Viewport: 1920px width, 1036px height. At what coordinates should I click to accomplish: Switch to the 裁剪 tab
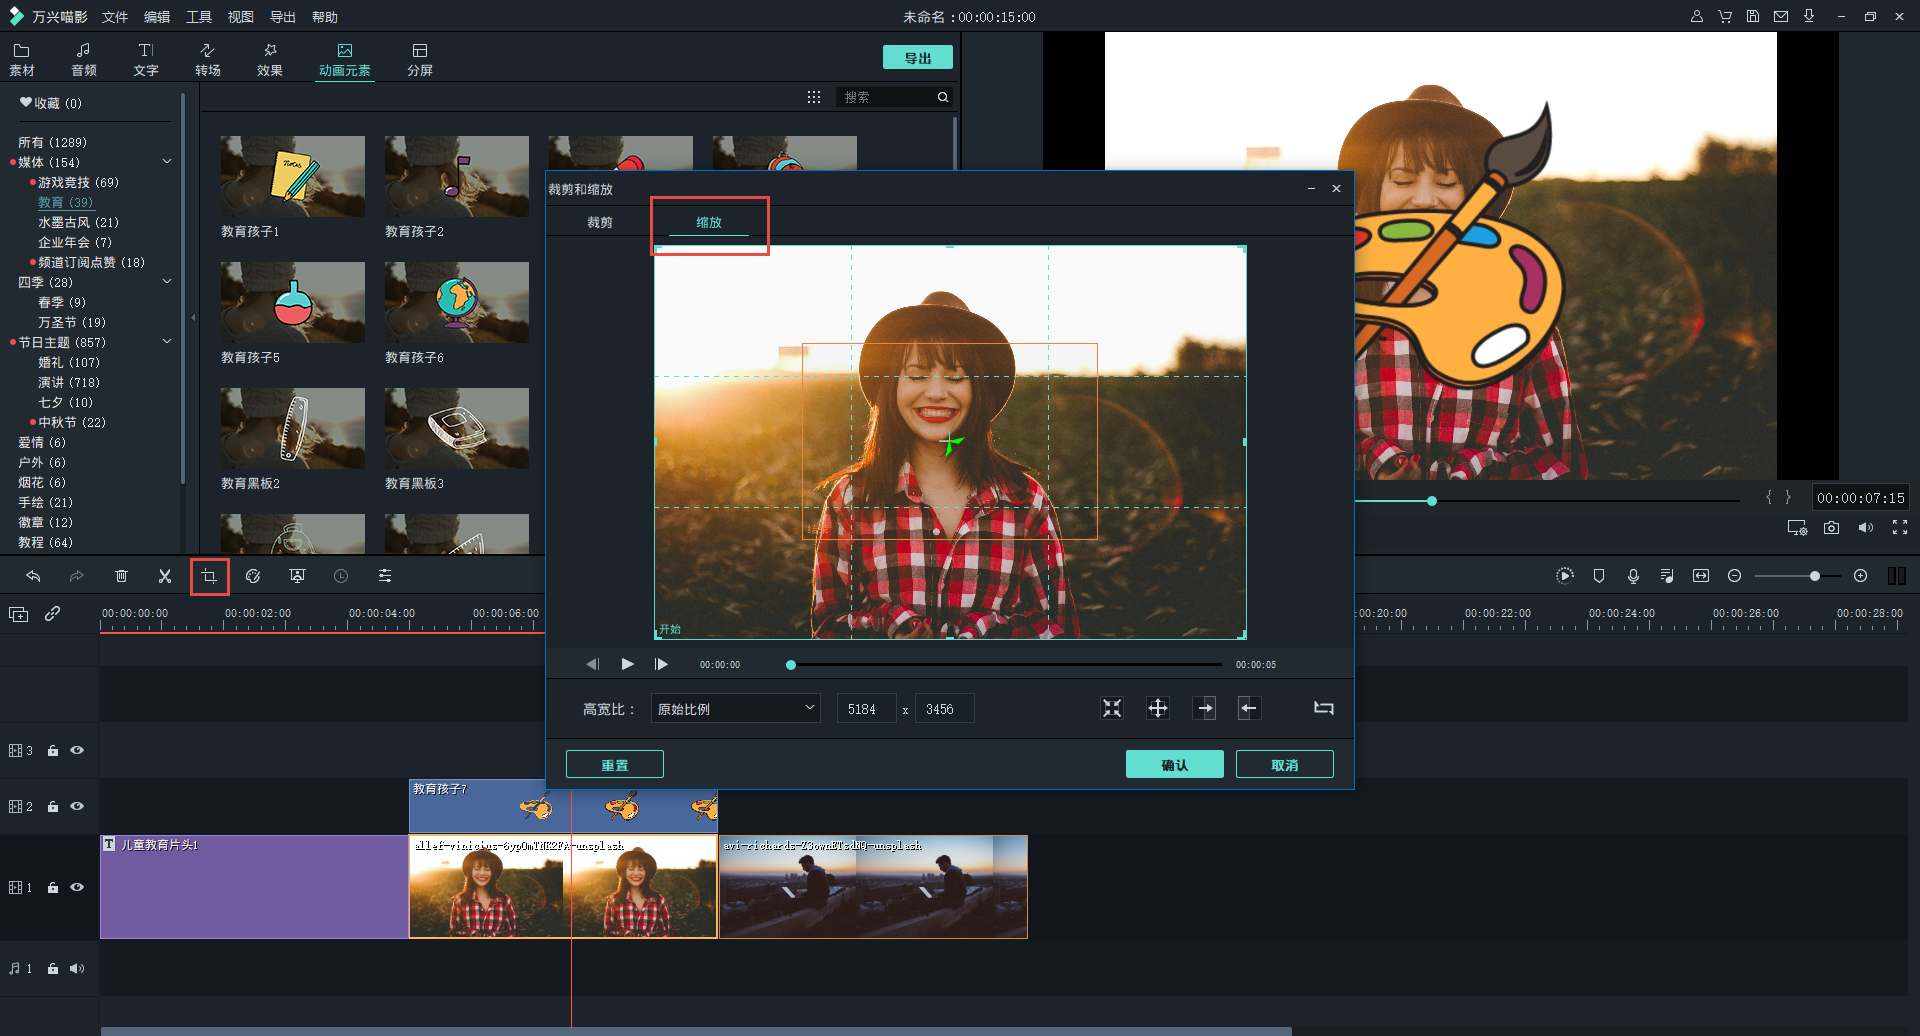click(599, 222)
